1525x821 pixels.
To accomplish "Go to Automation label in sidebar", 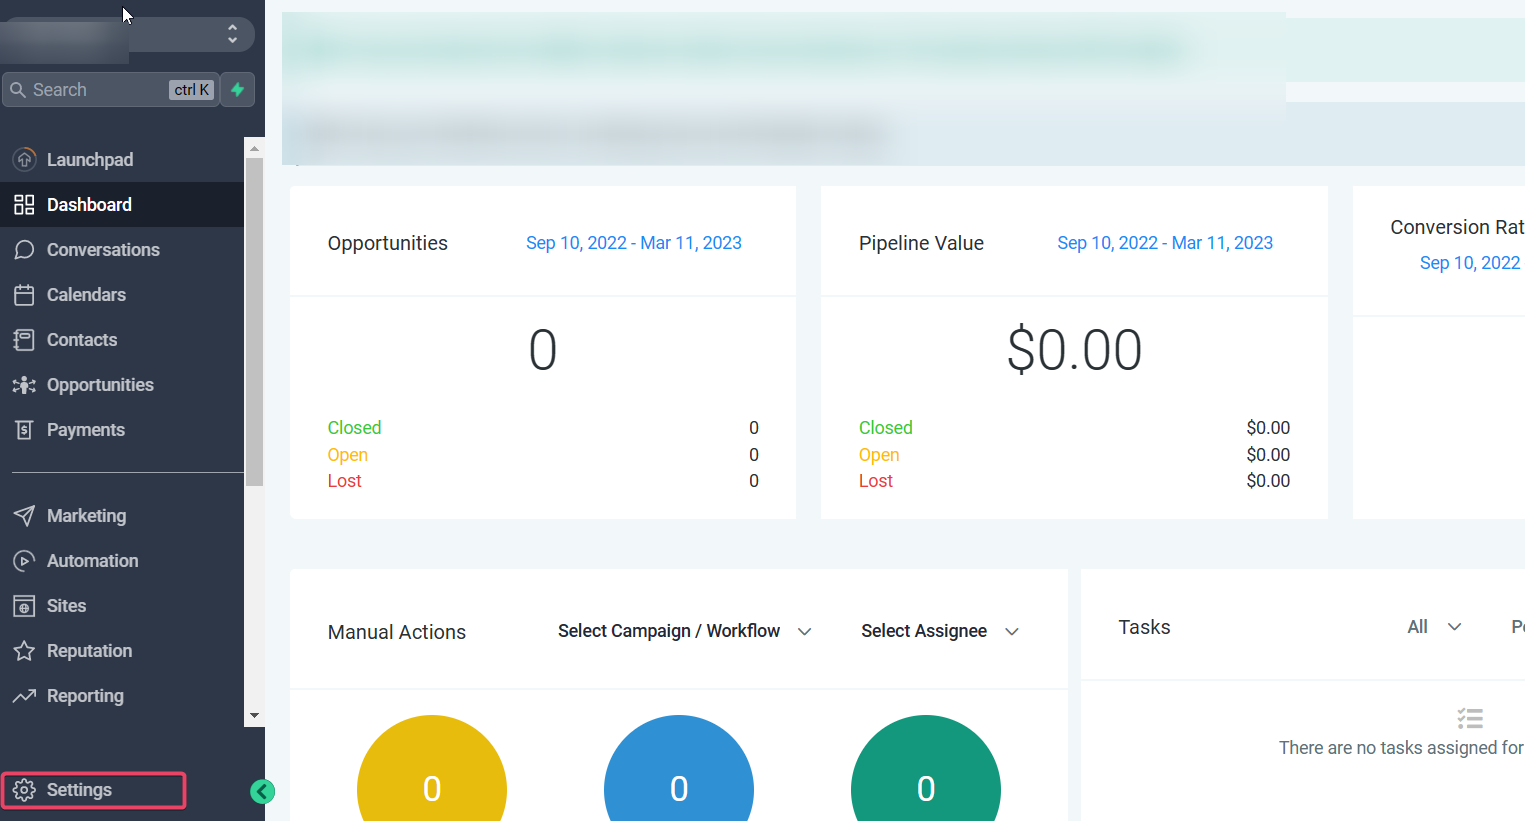I will coord(93,560).
